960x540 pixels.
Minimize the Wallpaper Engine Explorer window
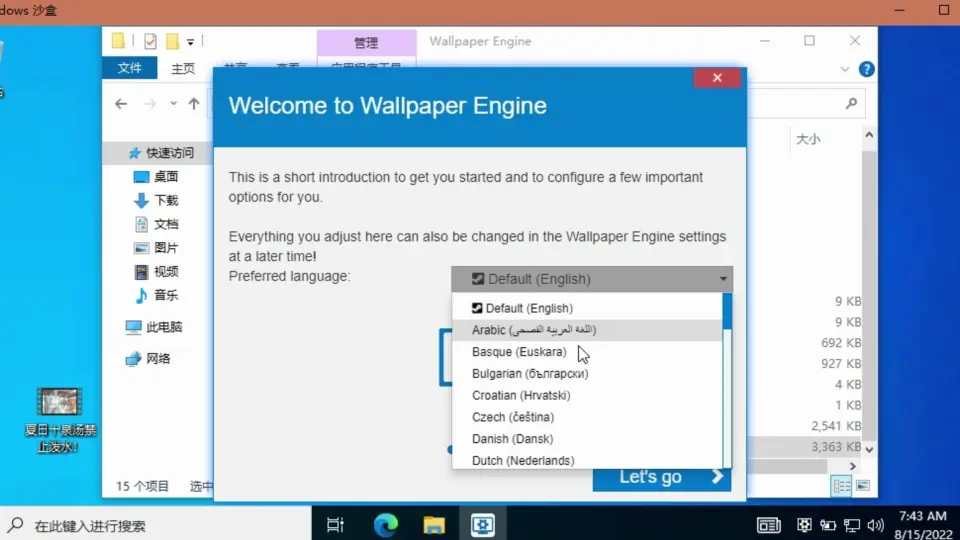[765, 41]
